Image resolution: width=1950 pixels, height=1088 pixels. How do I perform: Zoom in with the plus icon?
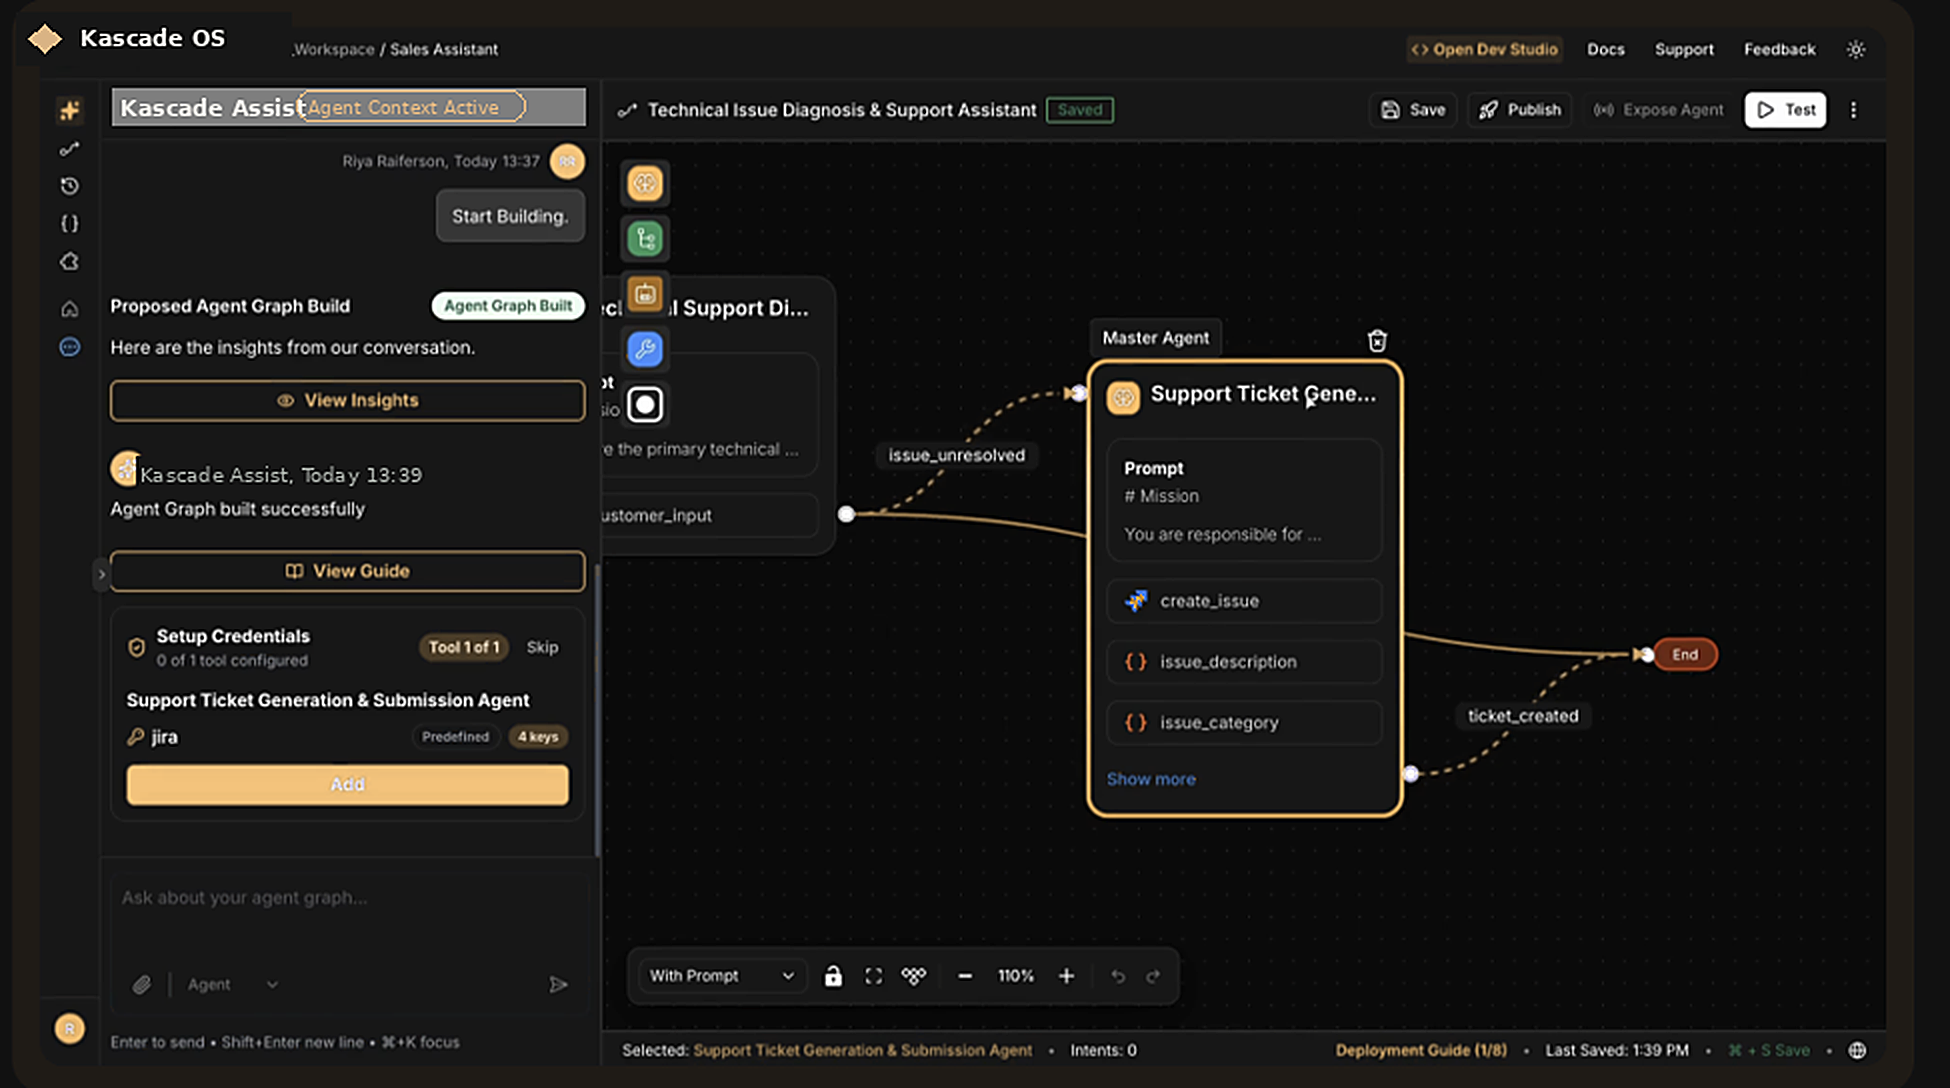[1066, 976]
